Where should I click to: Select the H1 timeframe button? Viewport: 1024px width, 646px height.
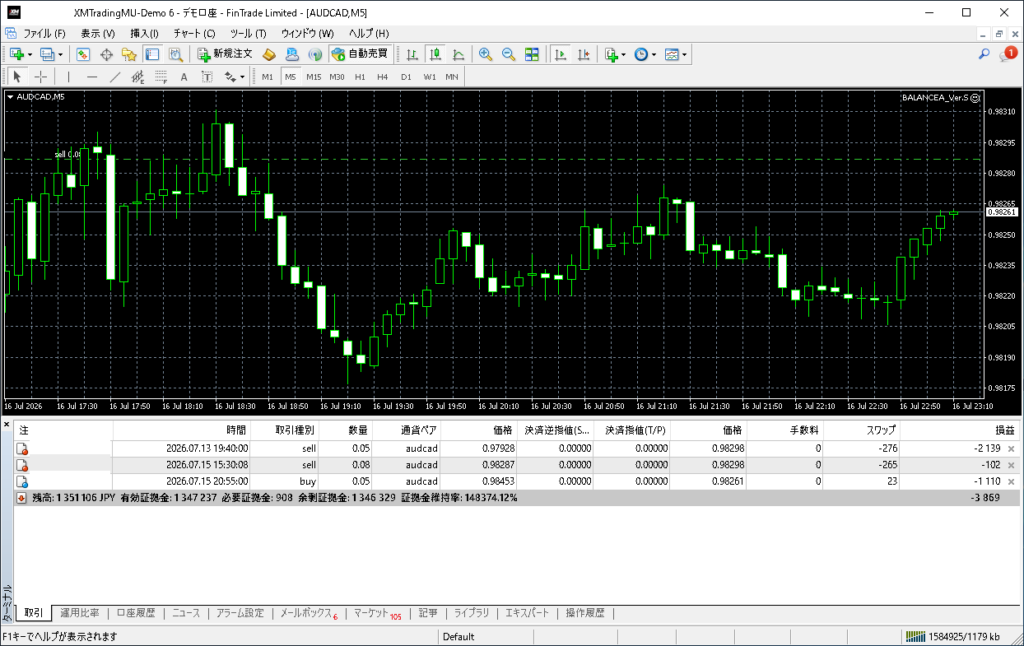pyautogui.click(x=360, y=77)
